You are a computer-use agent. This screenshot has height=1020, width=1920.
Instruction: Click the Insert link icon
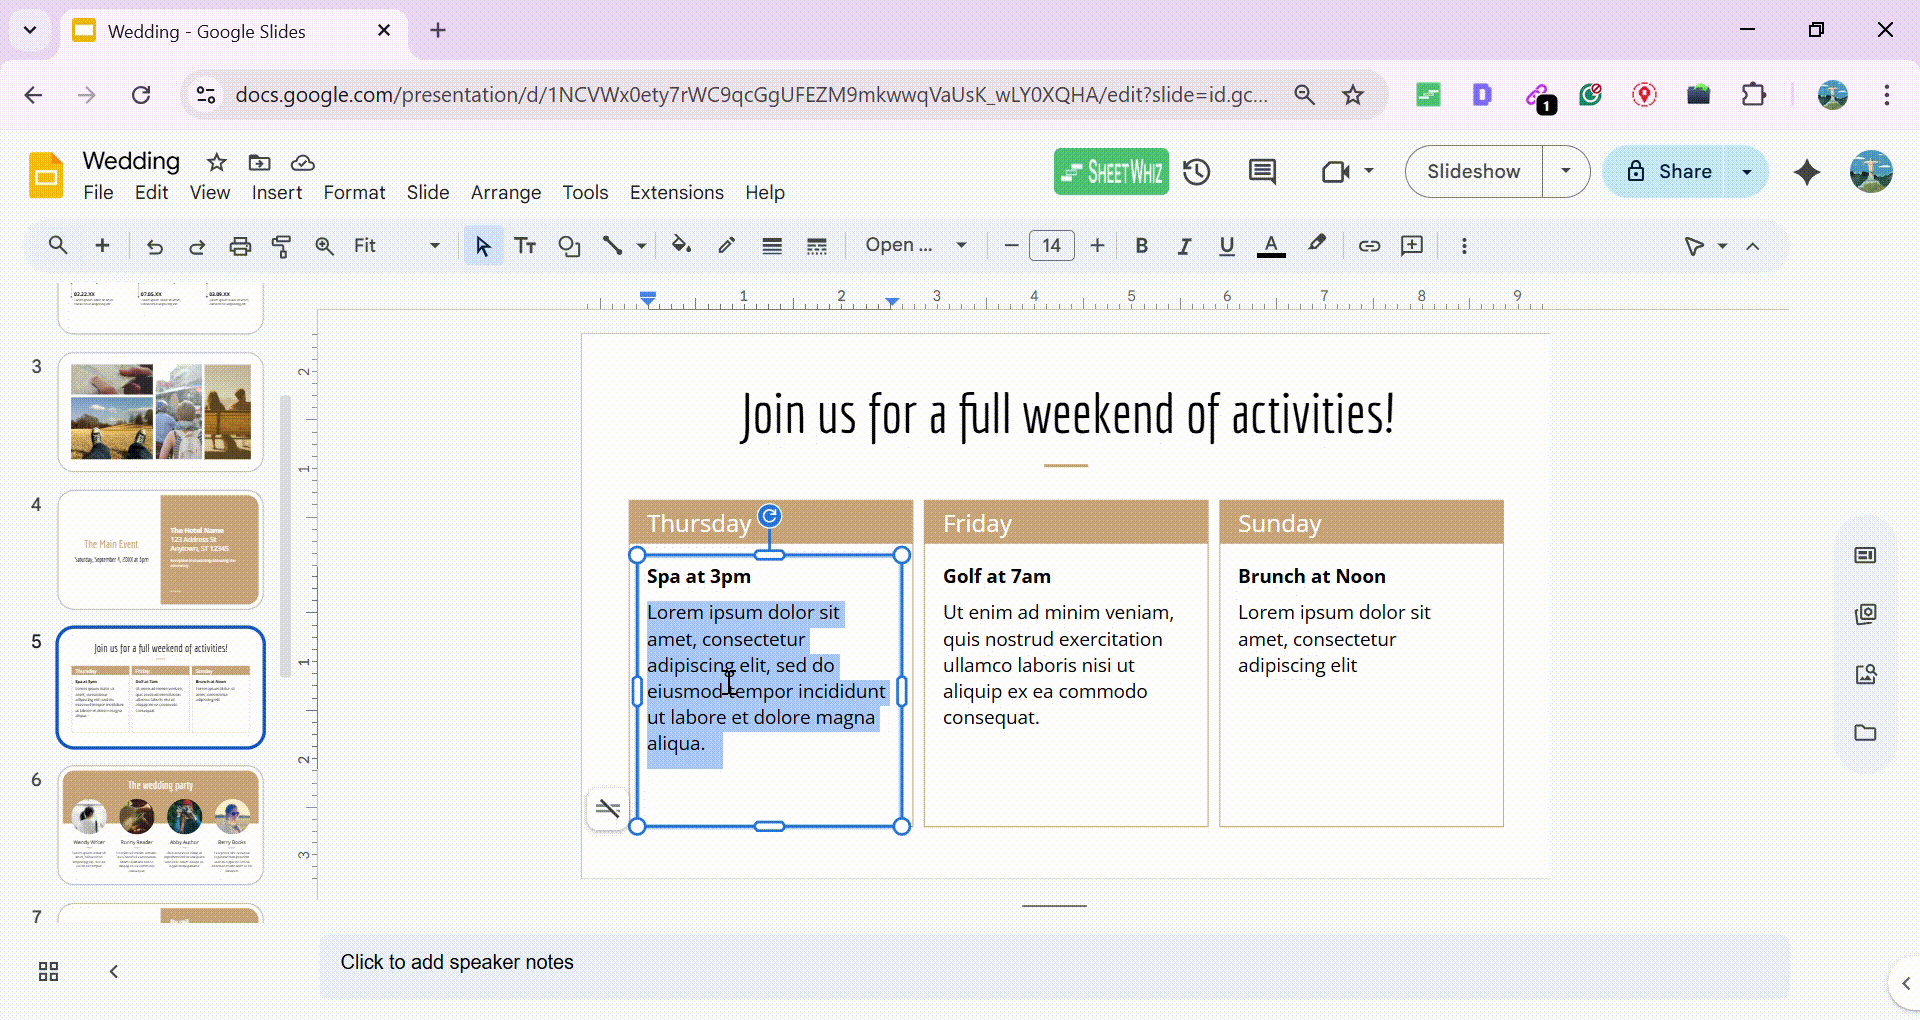click(1369, 246)
